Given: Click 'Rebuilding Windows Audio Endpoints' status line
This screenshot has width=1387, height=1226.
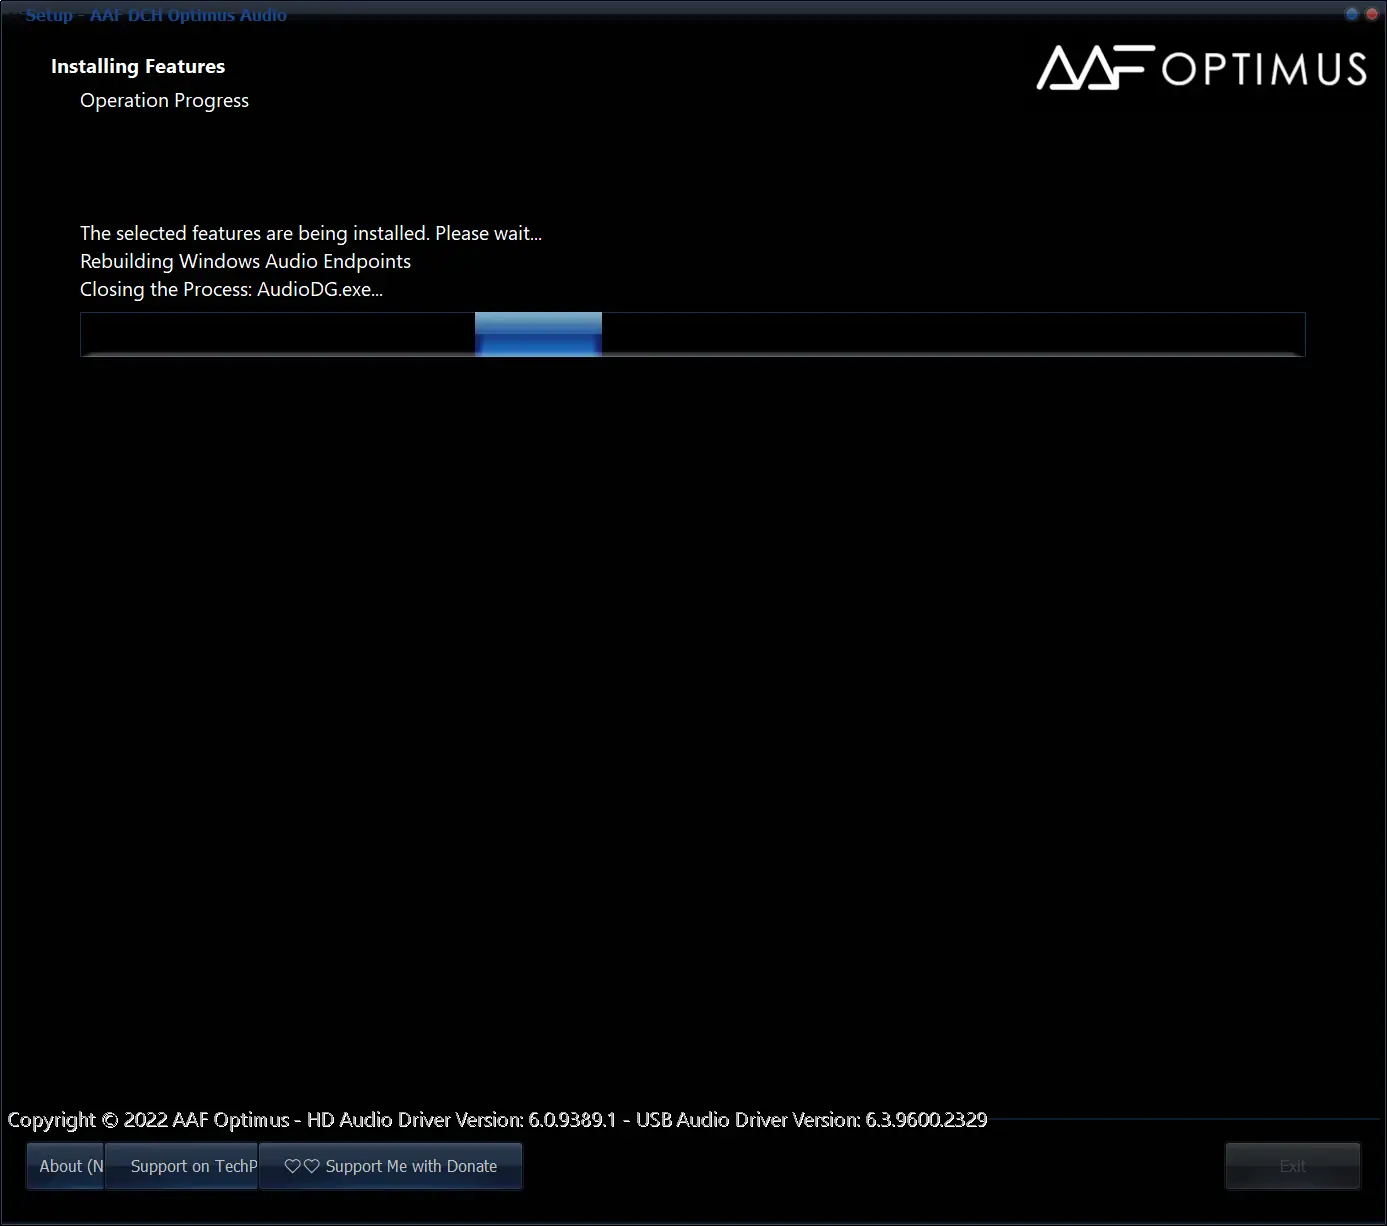Looking at the screenshot, I should (245, 261).
